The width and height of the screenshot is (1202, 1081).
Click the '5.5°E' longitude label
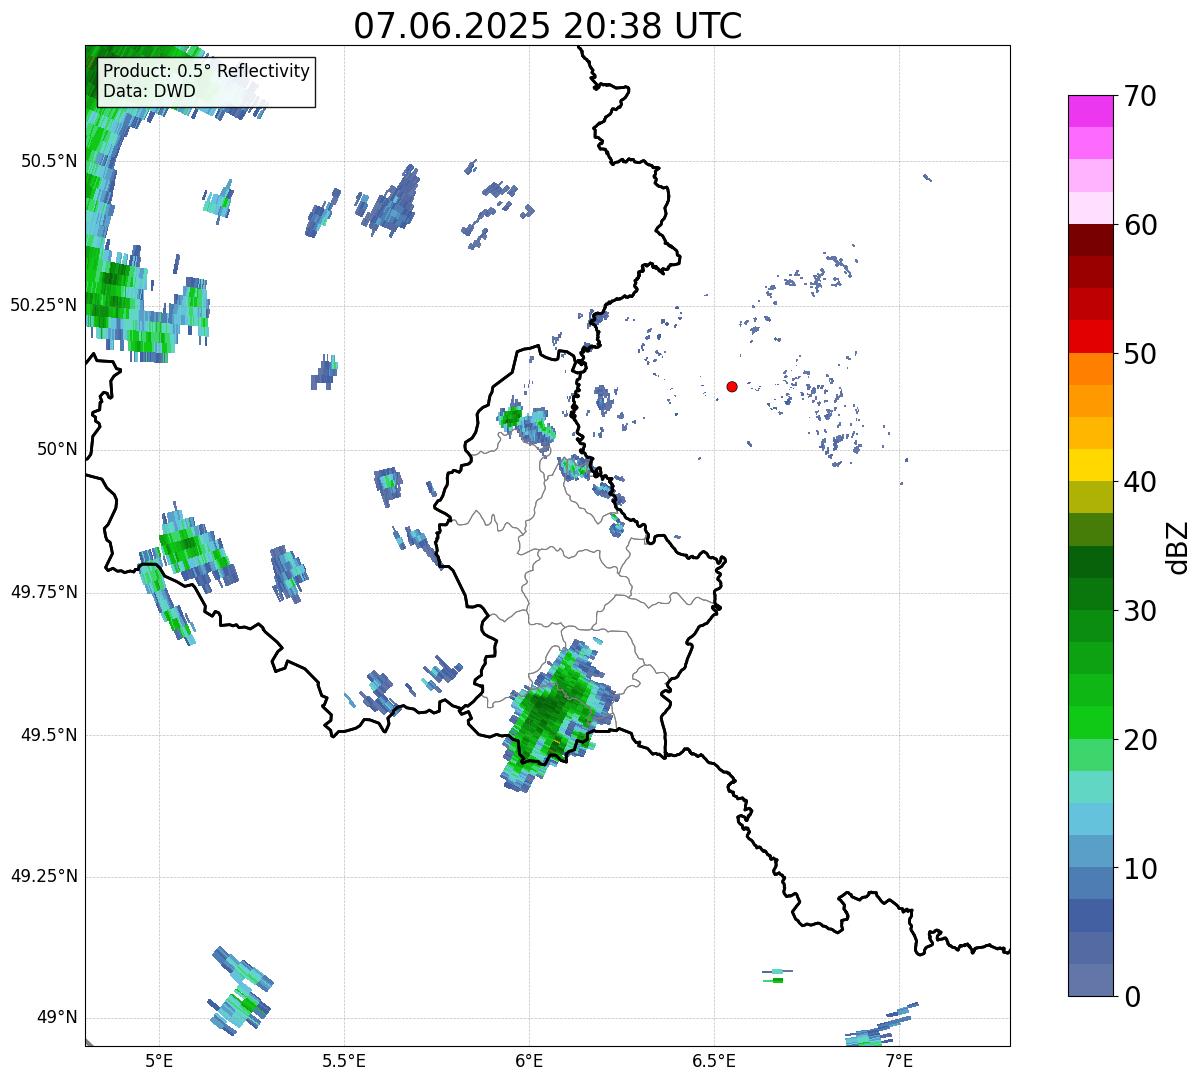(344, 1060)
